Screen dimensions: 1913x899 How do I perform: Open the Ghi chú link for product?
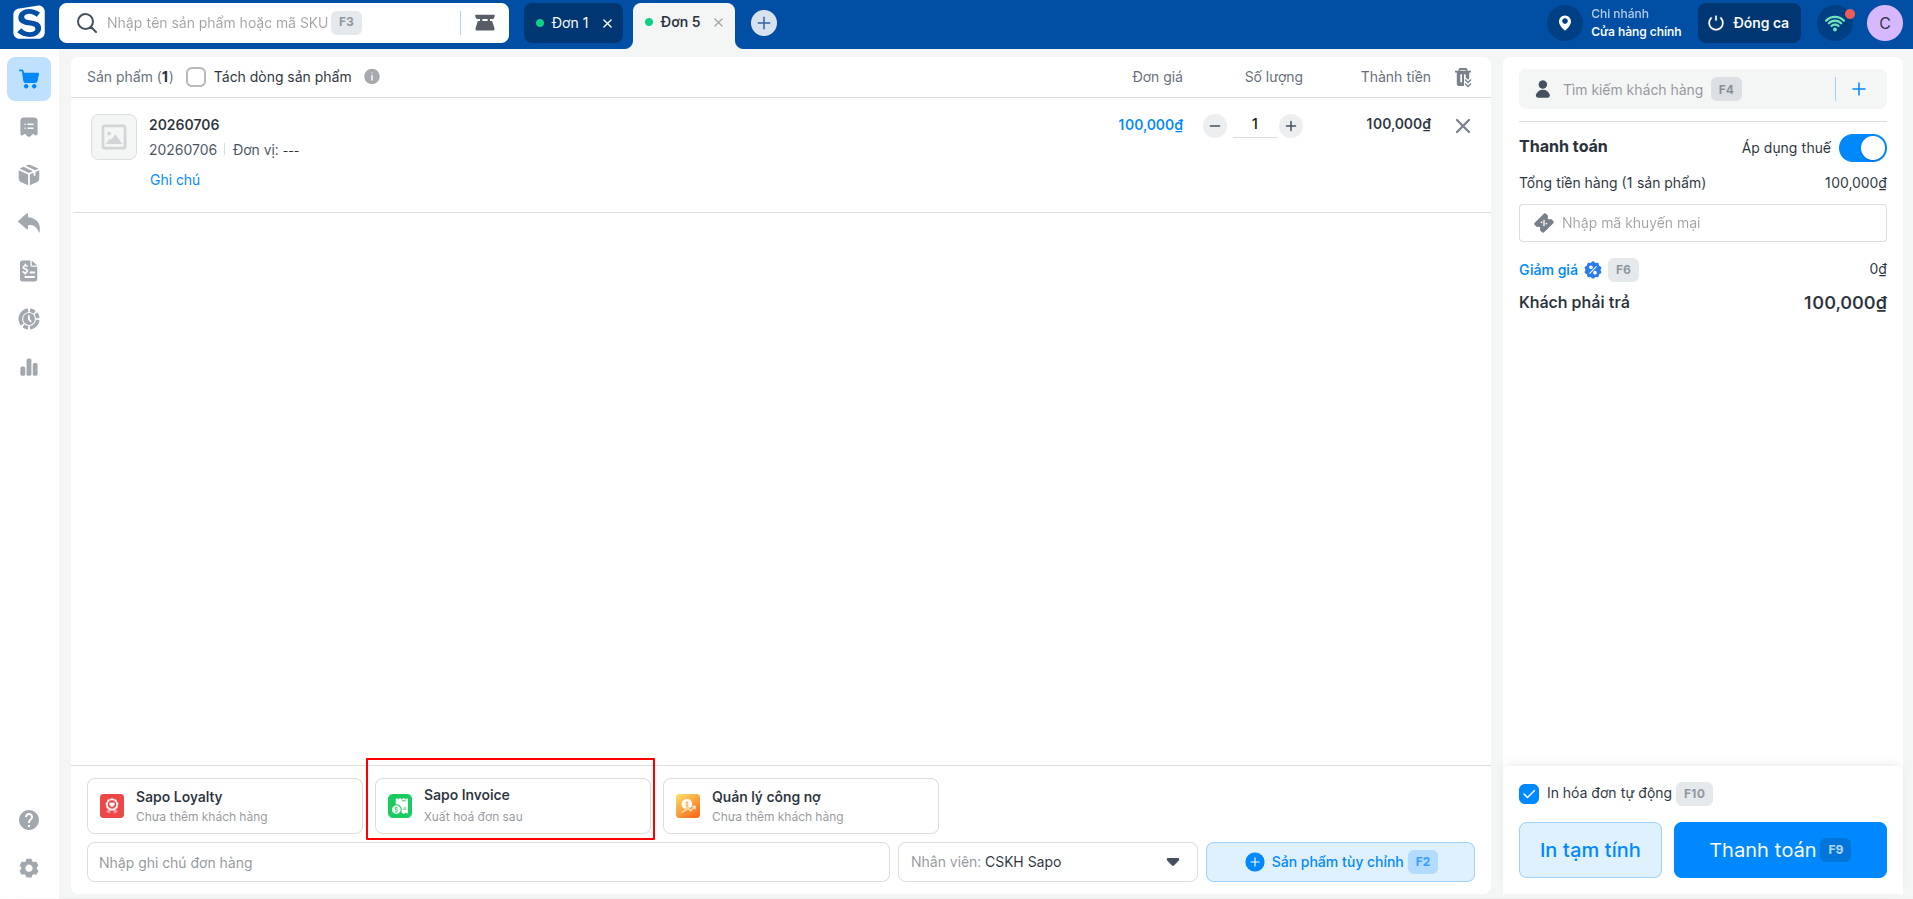(175, 180)
